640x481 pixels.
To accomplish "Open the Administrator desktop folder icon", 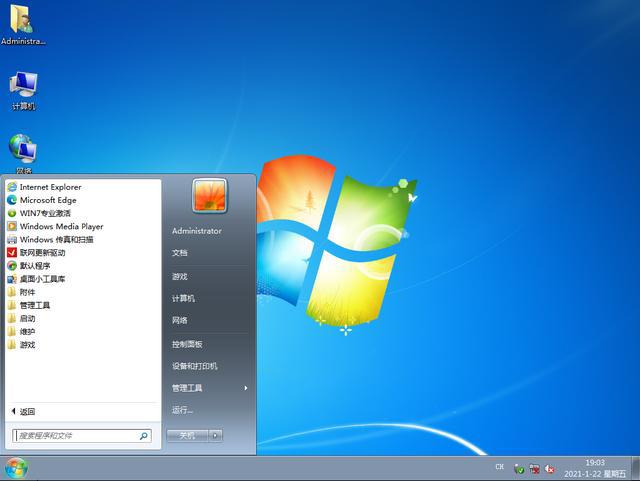I will tap(23, 24).
